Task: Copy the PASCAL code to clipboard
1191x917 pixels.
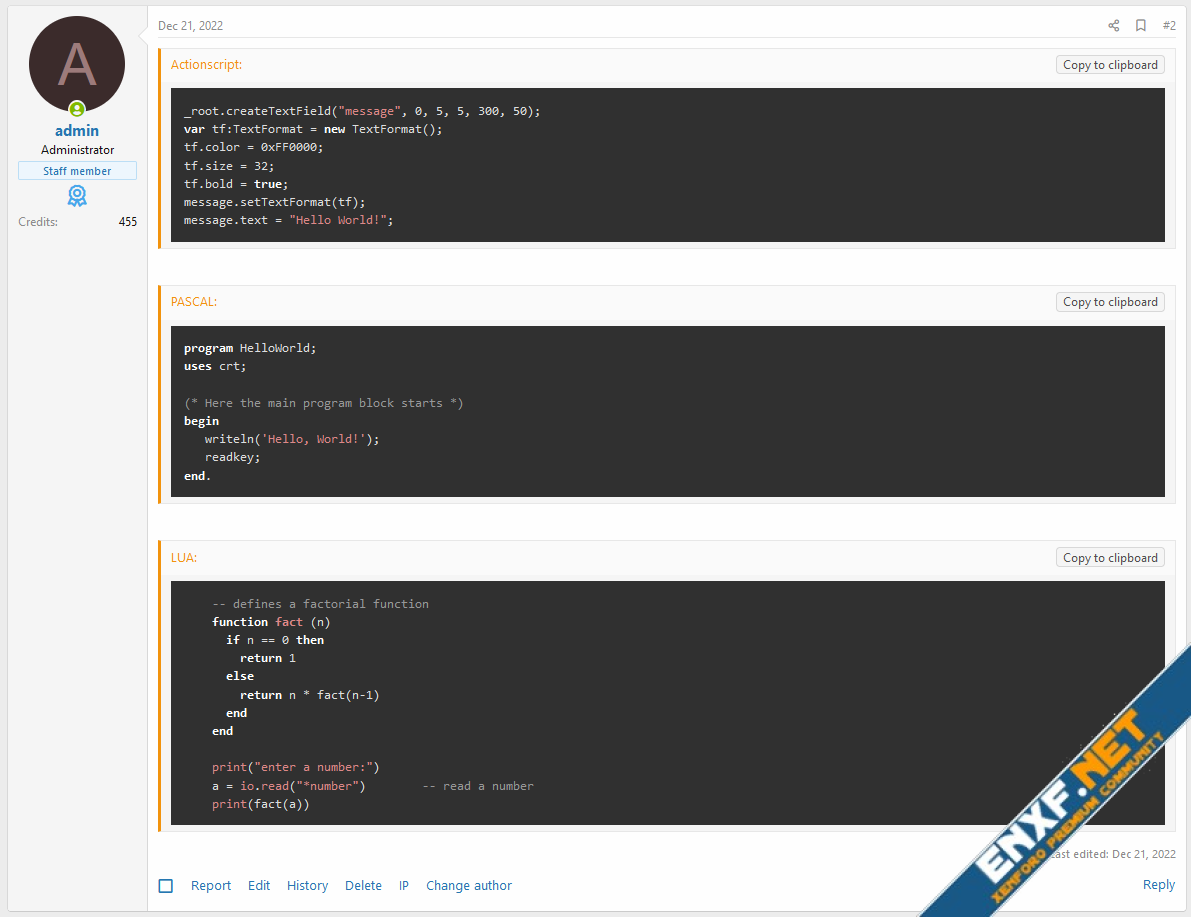Action: [x=1110, y=302]
